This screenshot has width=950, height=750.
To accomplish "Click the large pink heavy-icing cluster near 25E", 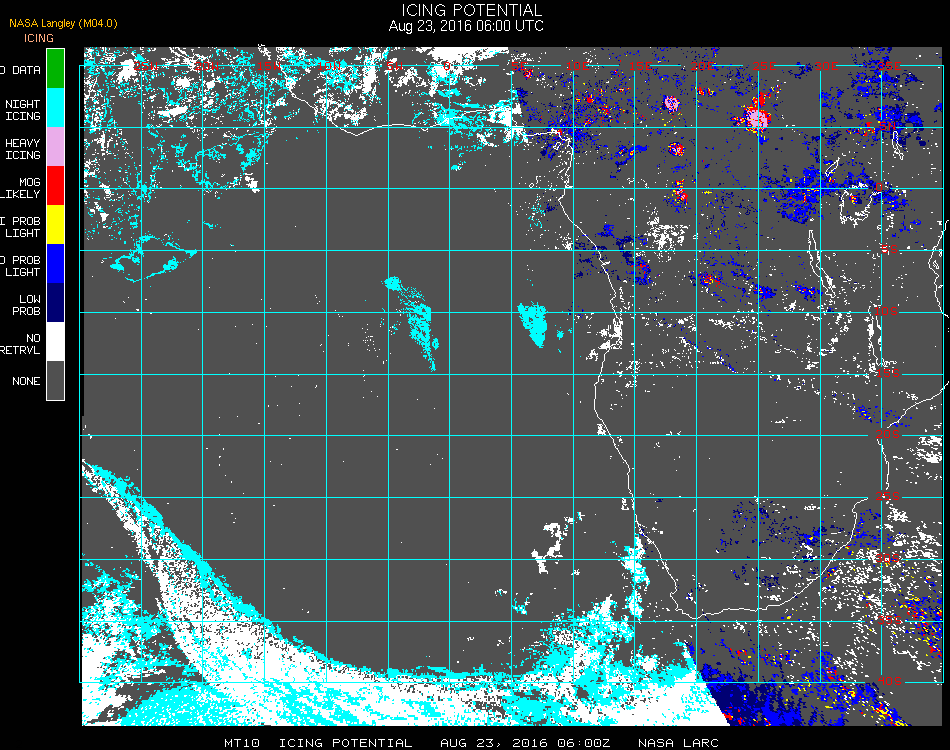I will coord(757,117).
